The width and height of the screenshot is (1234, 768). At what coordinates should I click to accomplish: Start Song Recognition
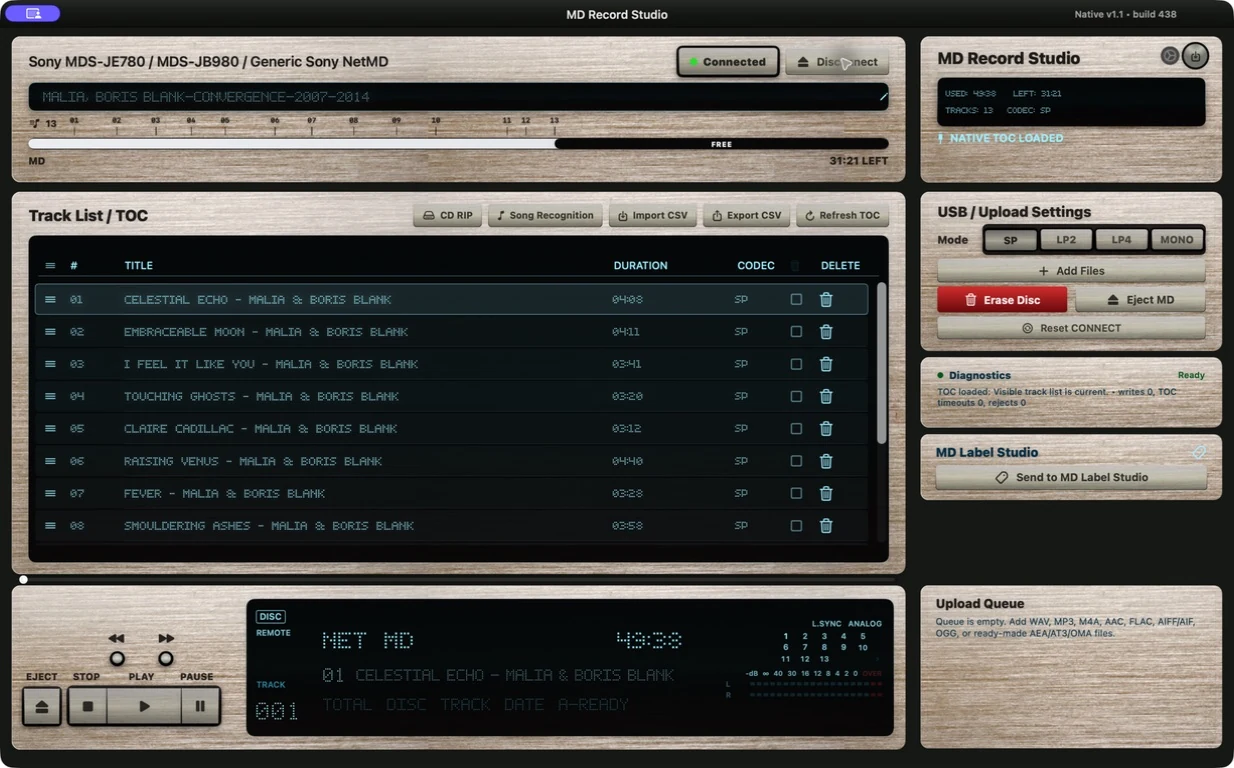(x=545, y=215)
